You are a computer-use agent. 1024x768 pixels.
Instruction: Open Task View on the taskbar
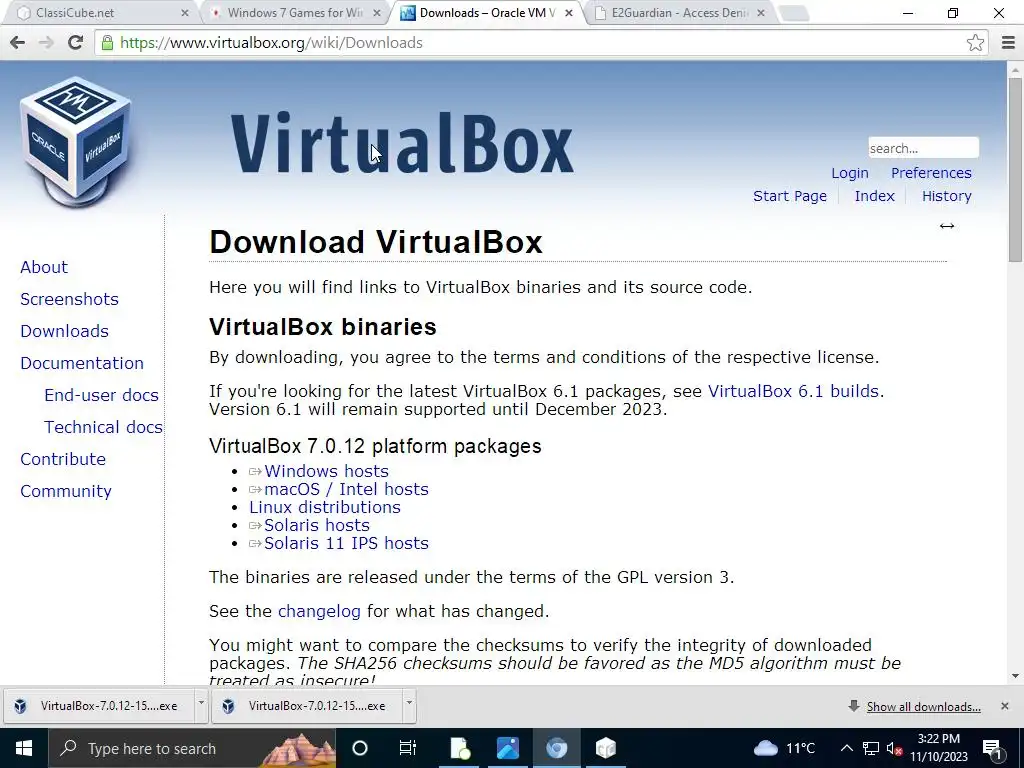(408, 748)
